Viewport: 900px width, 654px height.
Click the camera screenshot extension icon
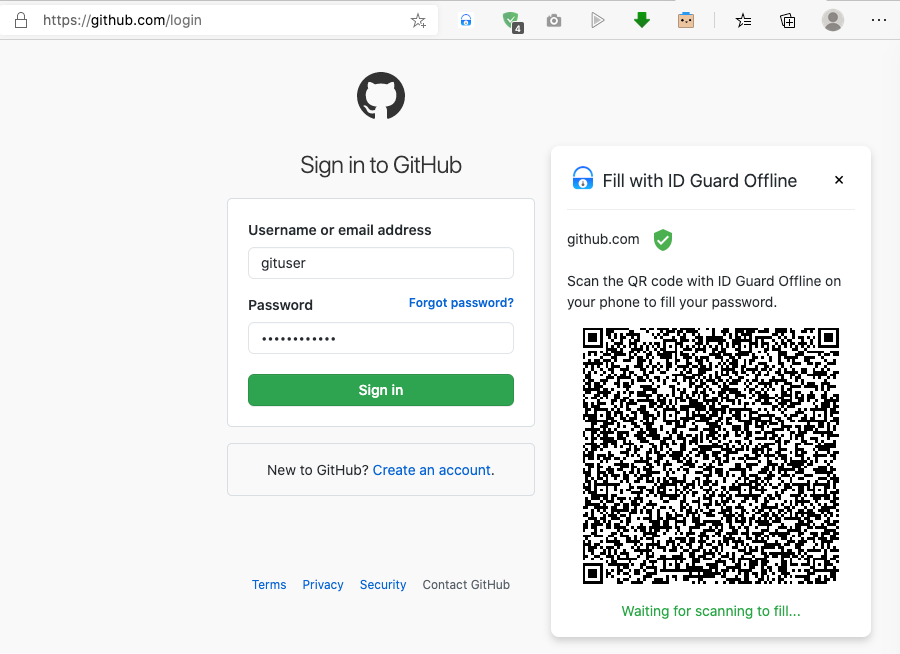[554, 21]
